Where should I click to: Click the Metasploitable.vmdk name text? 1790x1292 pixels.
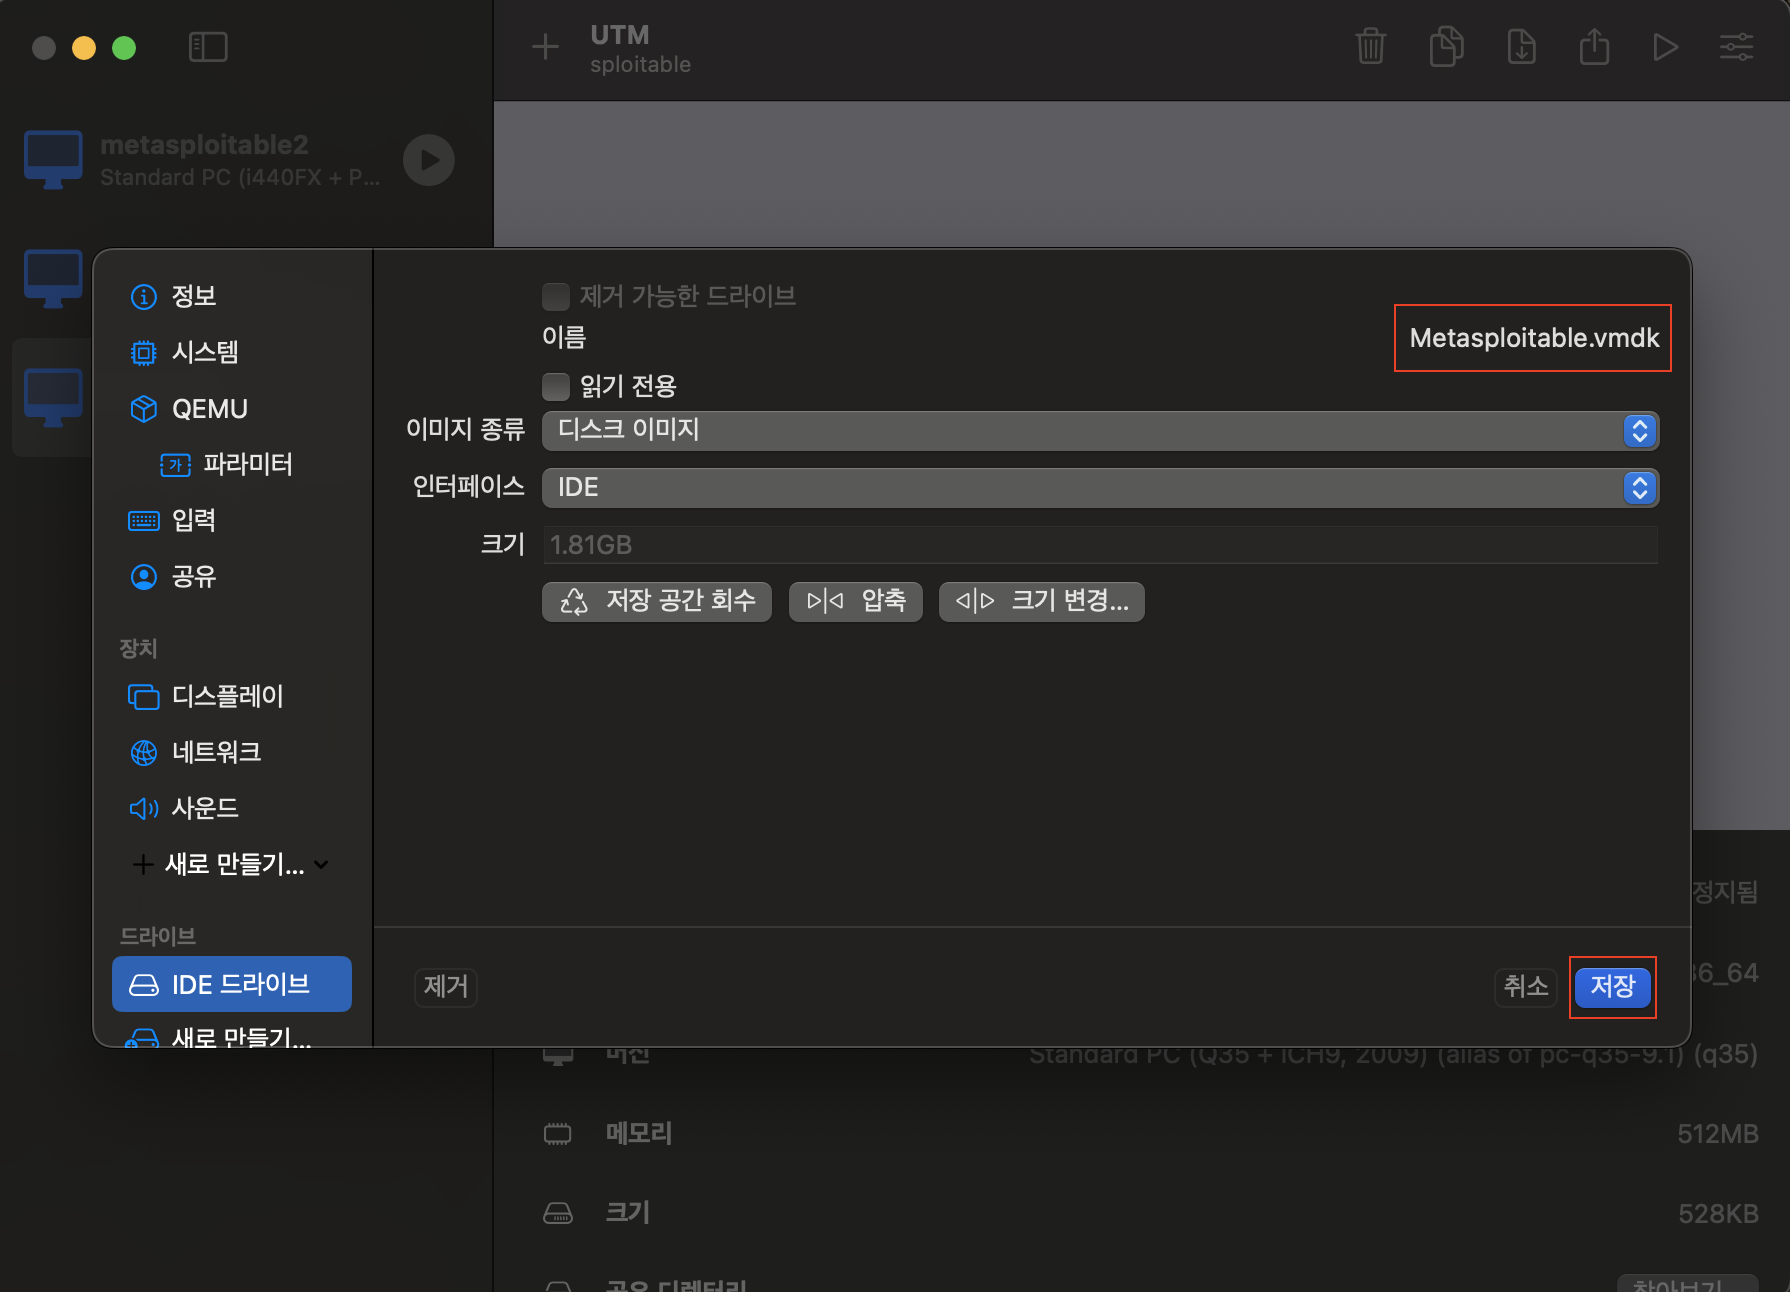[1534, 338]
